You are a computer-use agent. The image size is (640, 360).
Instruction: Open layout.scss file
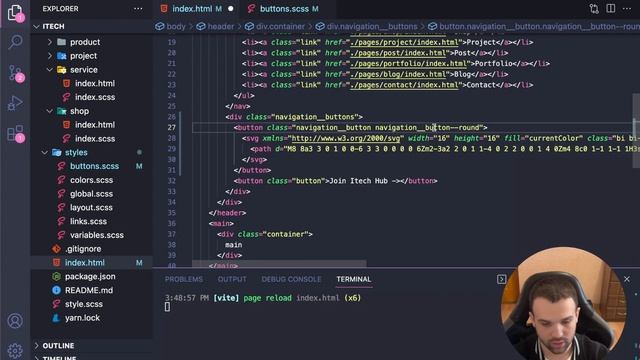click(91, 207)
